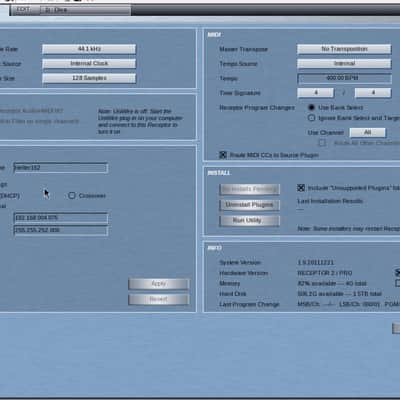Open the No Transposition master transpose dropdown
This screenshot has height=400, width=400.
(x=344, y=49)
